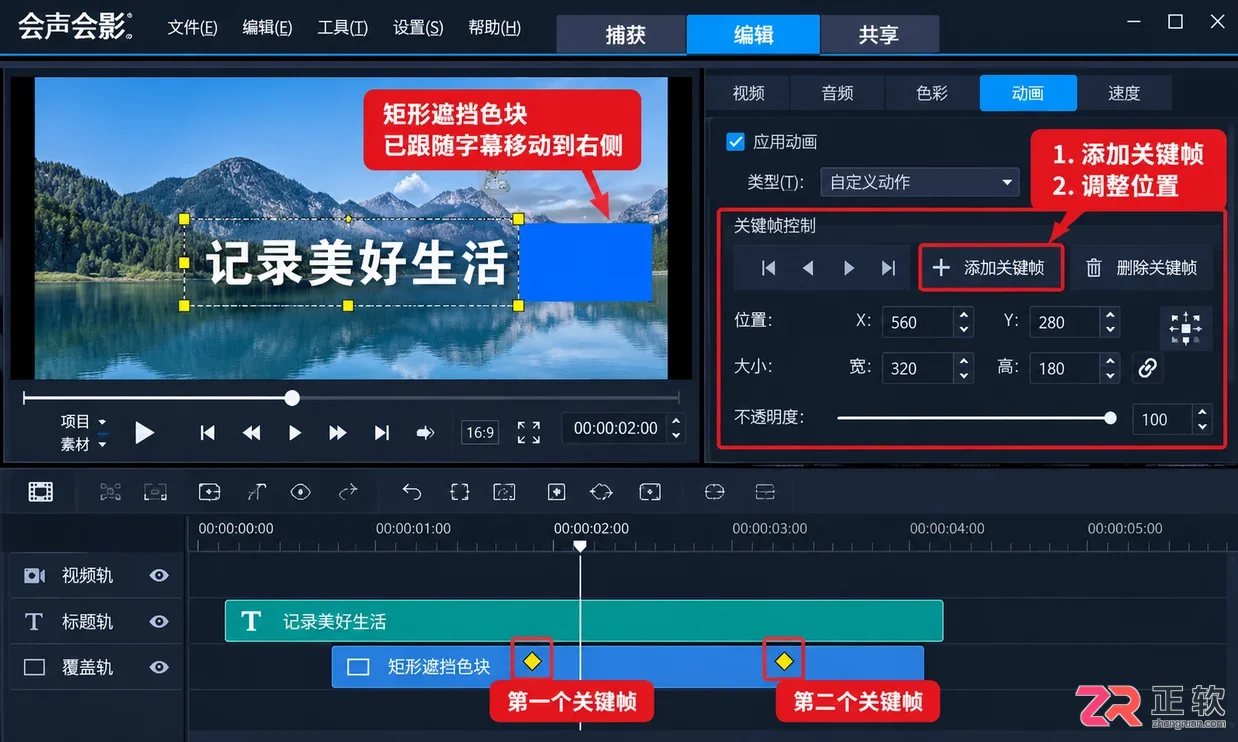Viewport: 1238px width, 742px height.
Task: Click the timecode stepper arrows
Action: click(x=676, y=428)
